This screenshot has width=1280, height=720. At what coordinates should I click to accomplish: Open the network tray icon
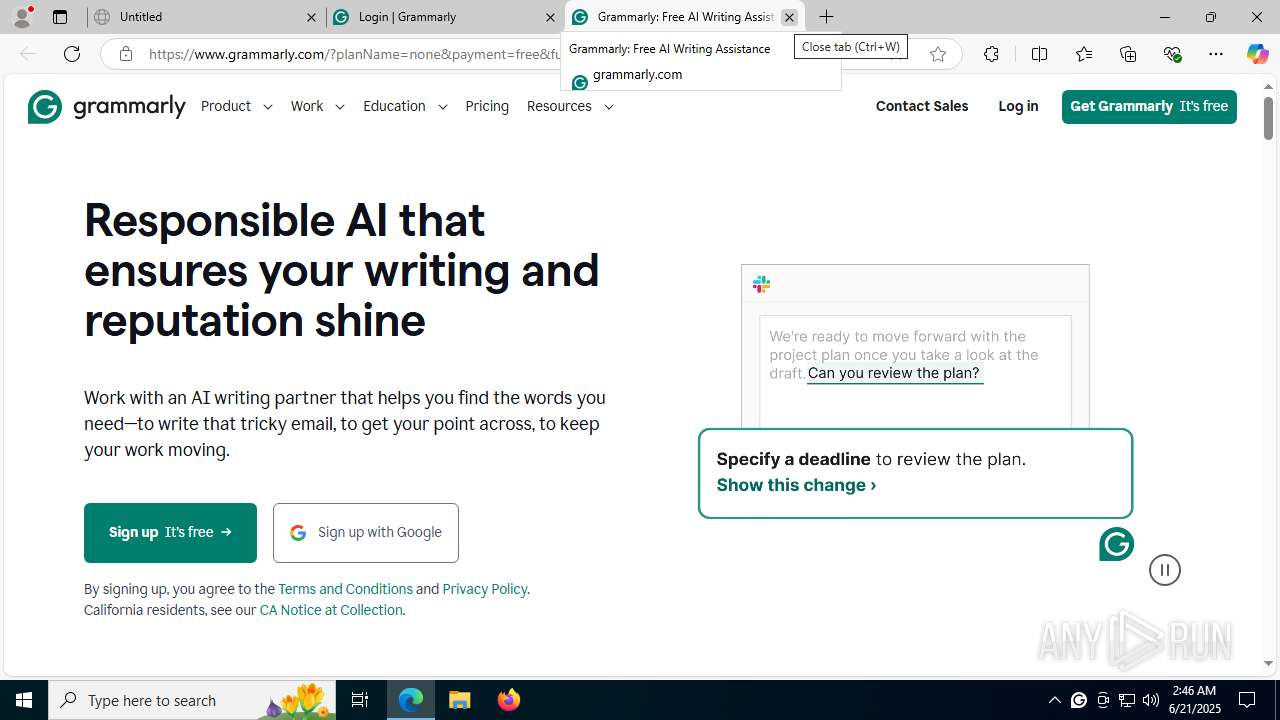tap(1126, 700)
